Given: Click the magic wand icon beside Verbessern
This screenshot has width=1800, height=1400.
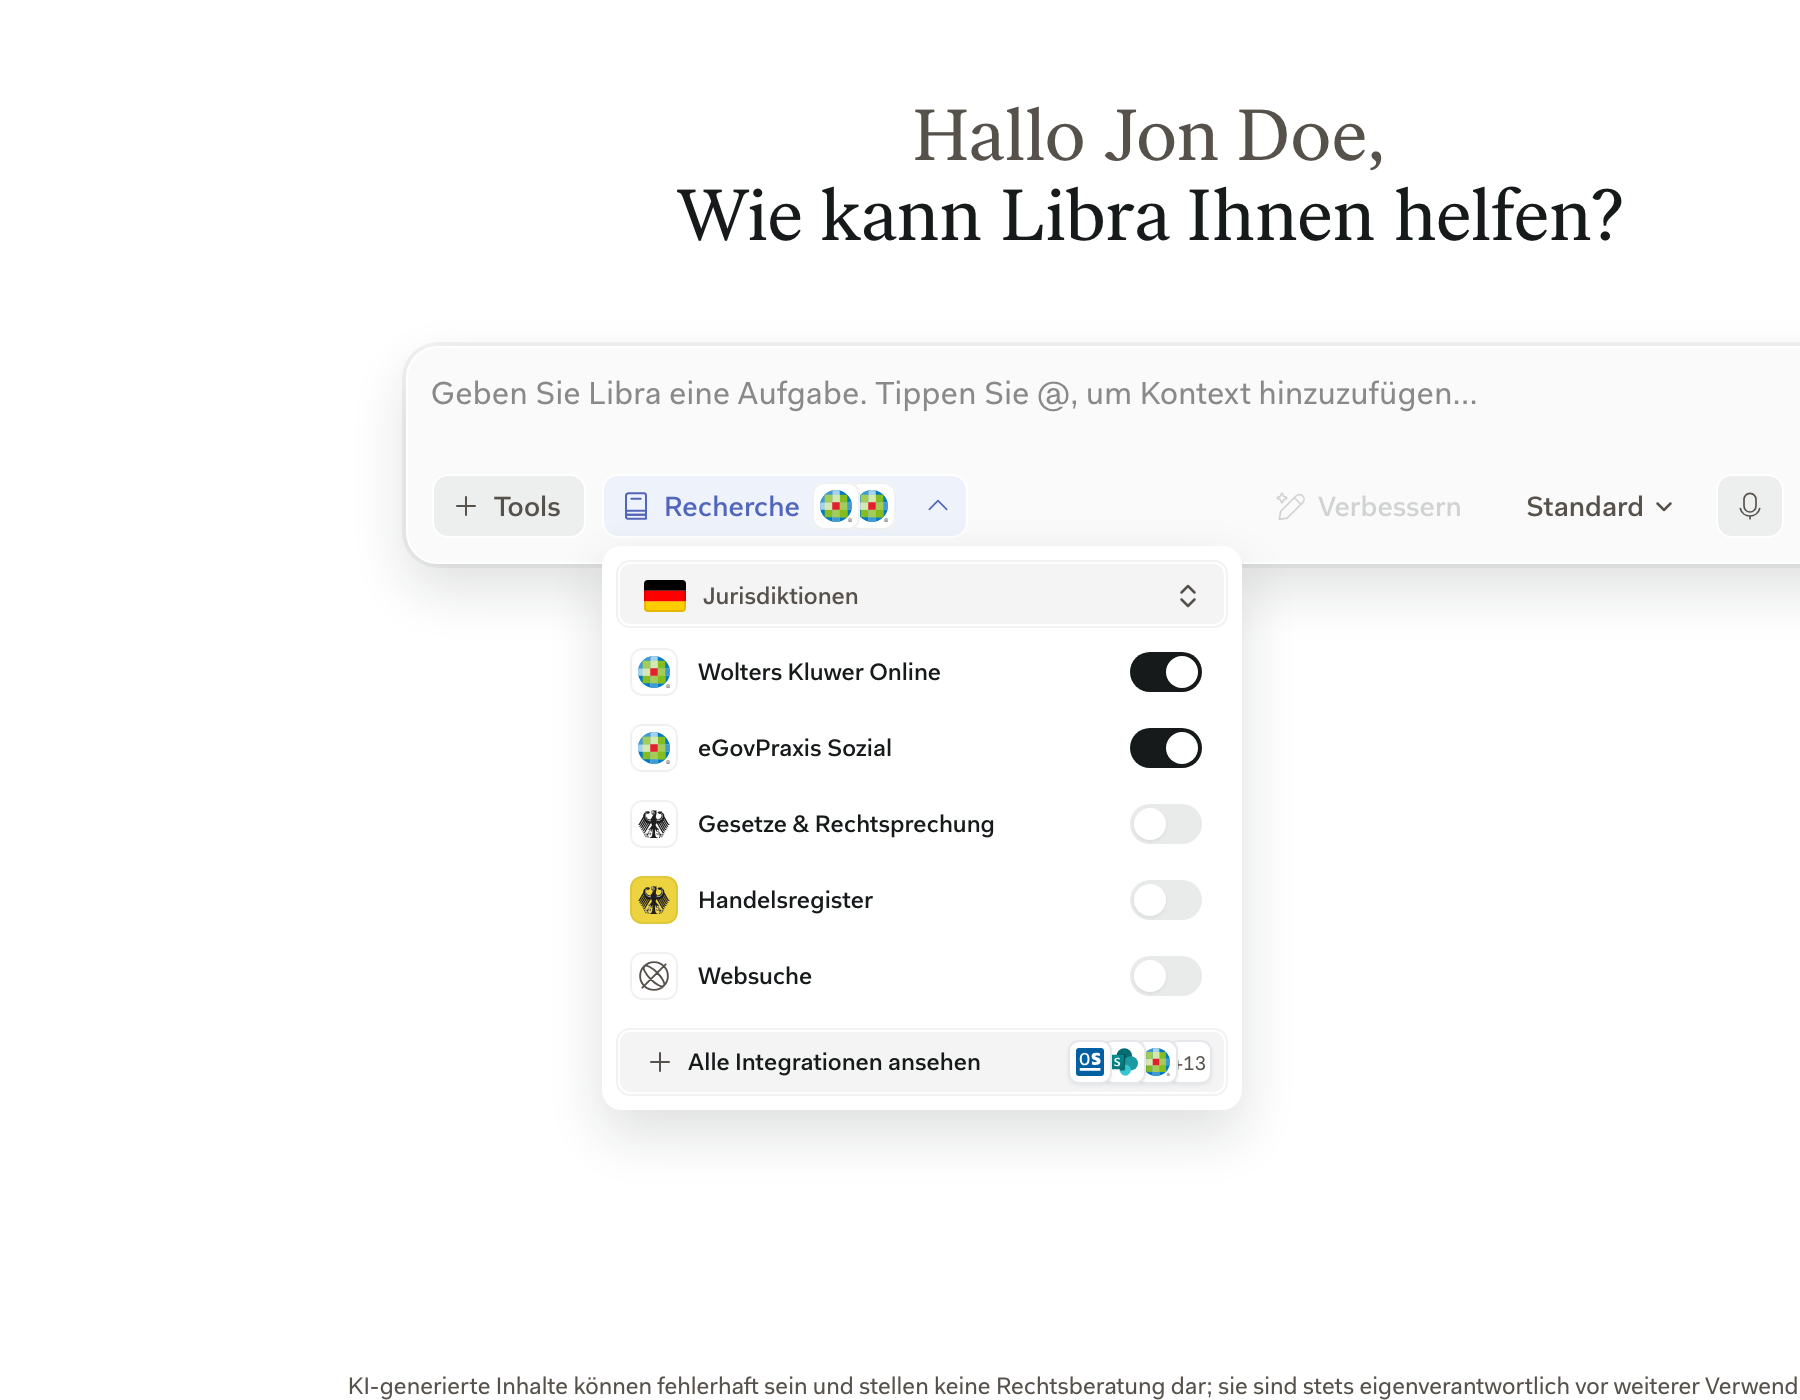Looking at the screenshot, I should 1290,506.
